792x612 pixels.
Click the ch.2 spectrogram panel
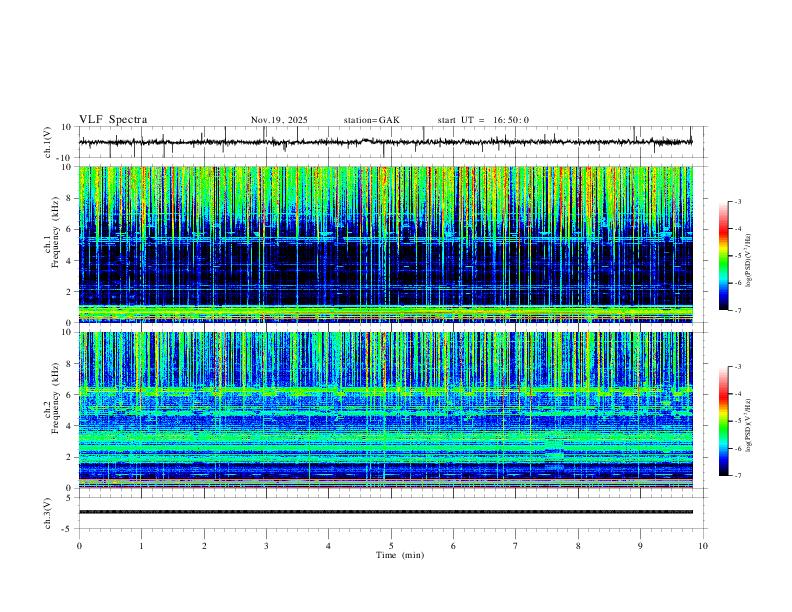386,410
